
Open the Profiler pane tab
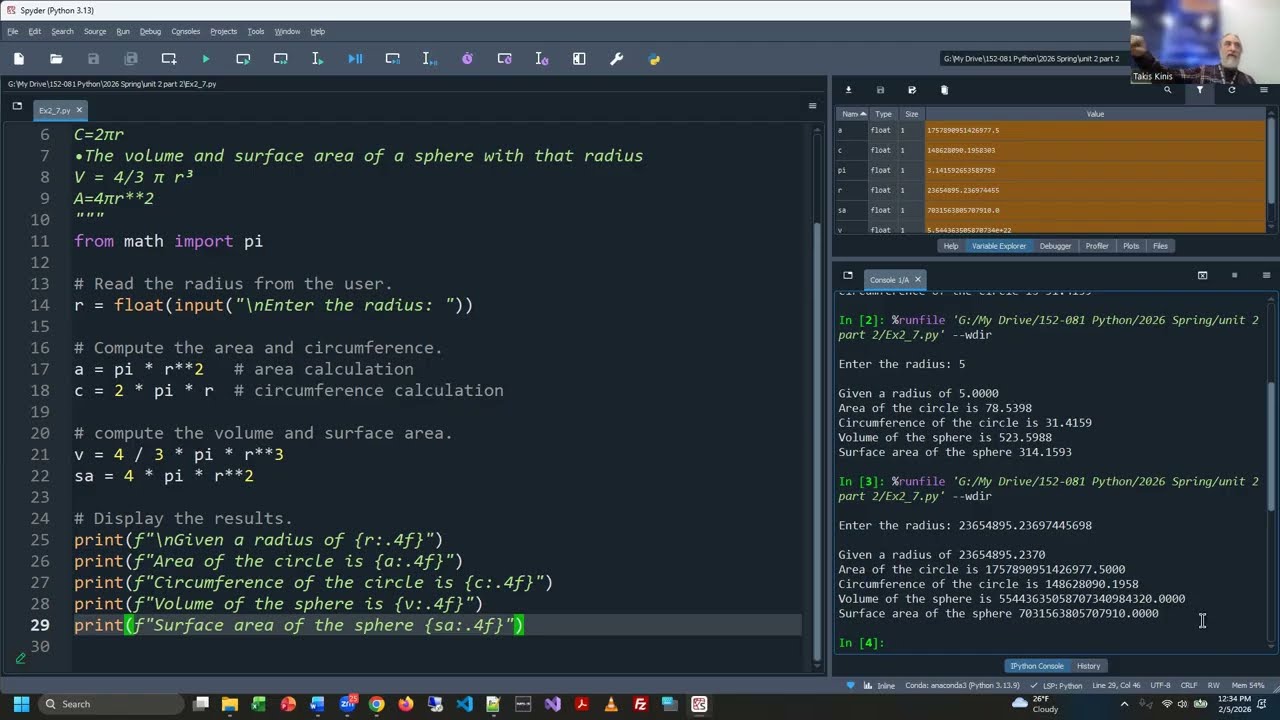pos(1097,246)
